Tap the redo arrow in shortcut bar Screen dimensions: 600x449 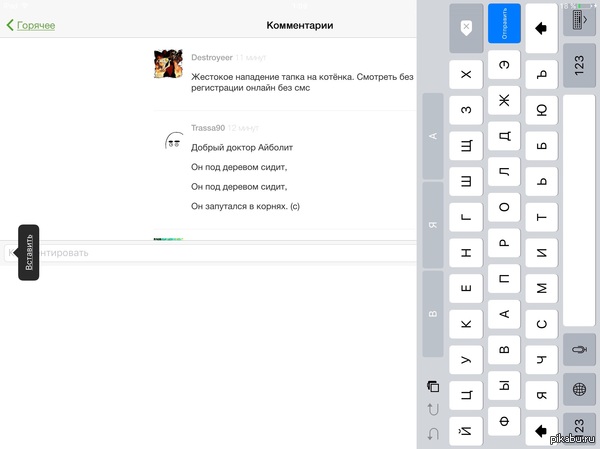click(x=433, y=409)
